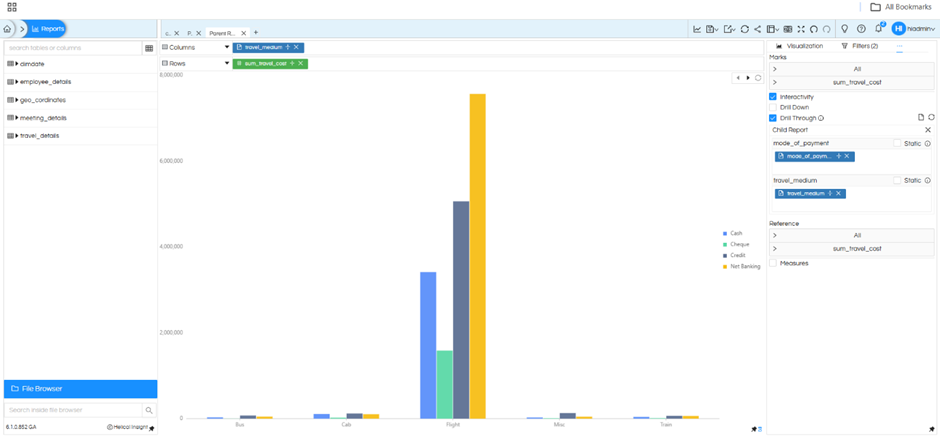Click the refresh report icon in the toolbar
Image resolution: width=940 pixels, height=446 pixels.
745,29
